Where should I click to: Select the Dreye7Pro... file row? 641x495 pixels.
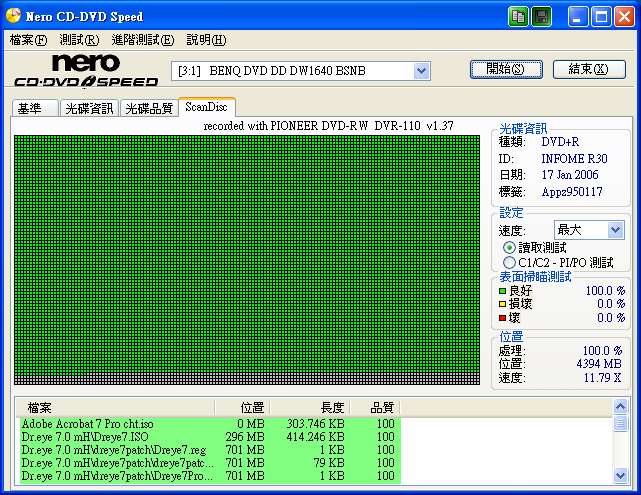click(210, 476)
